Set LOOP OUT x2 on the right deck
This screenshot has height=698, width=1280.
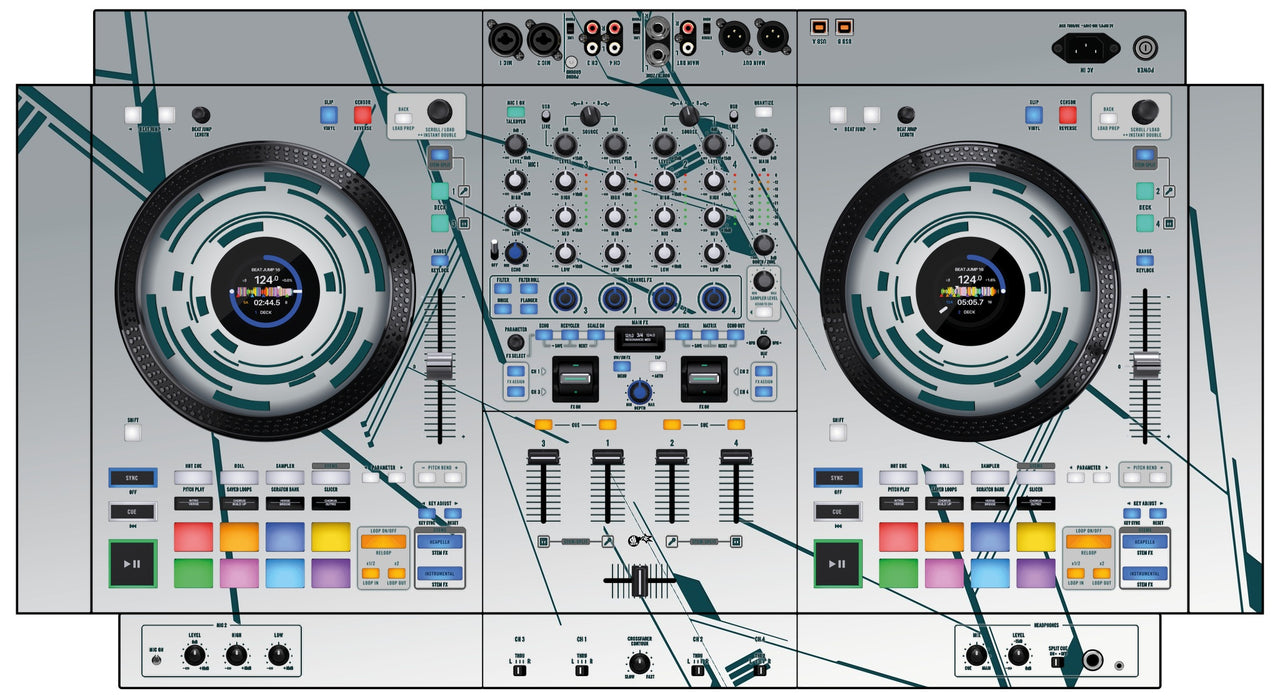(1102, 574)
